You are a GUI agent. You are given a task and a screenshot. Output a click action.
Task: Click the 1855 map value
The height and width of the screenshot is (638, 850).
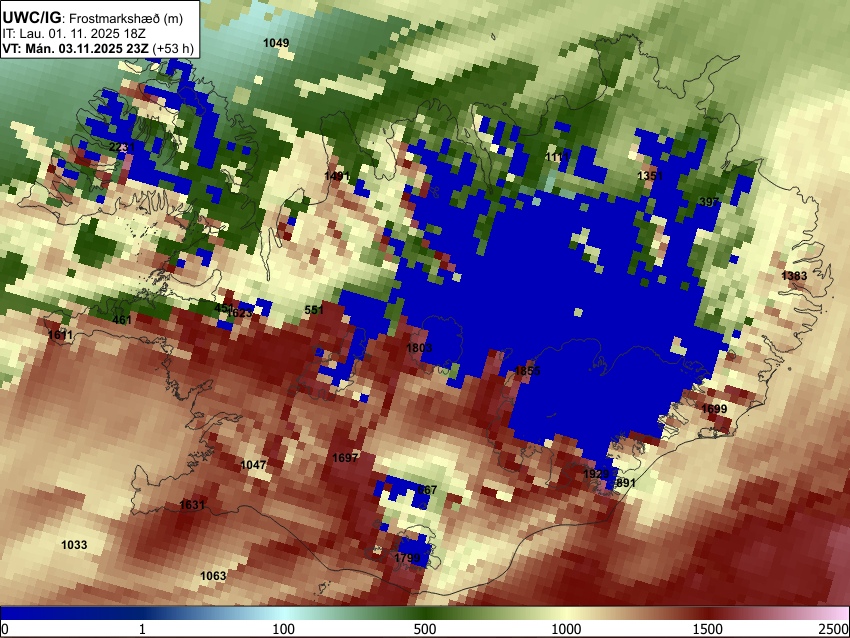click(527, 371)
